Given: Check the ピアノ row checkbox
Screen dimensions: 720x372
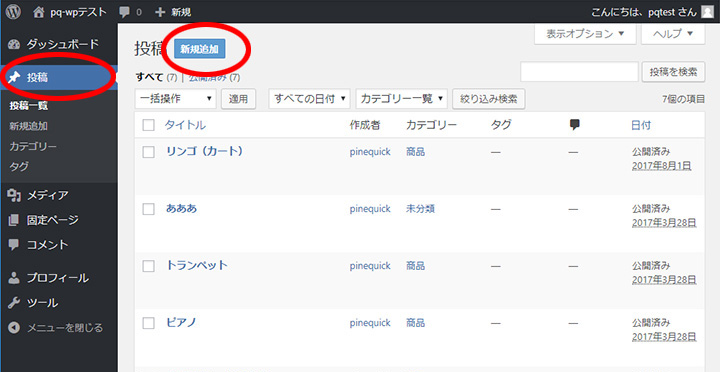Looking at the screenshot, I should [x=148, y=323].
